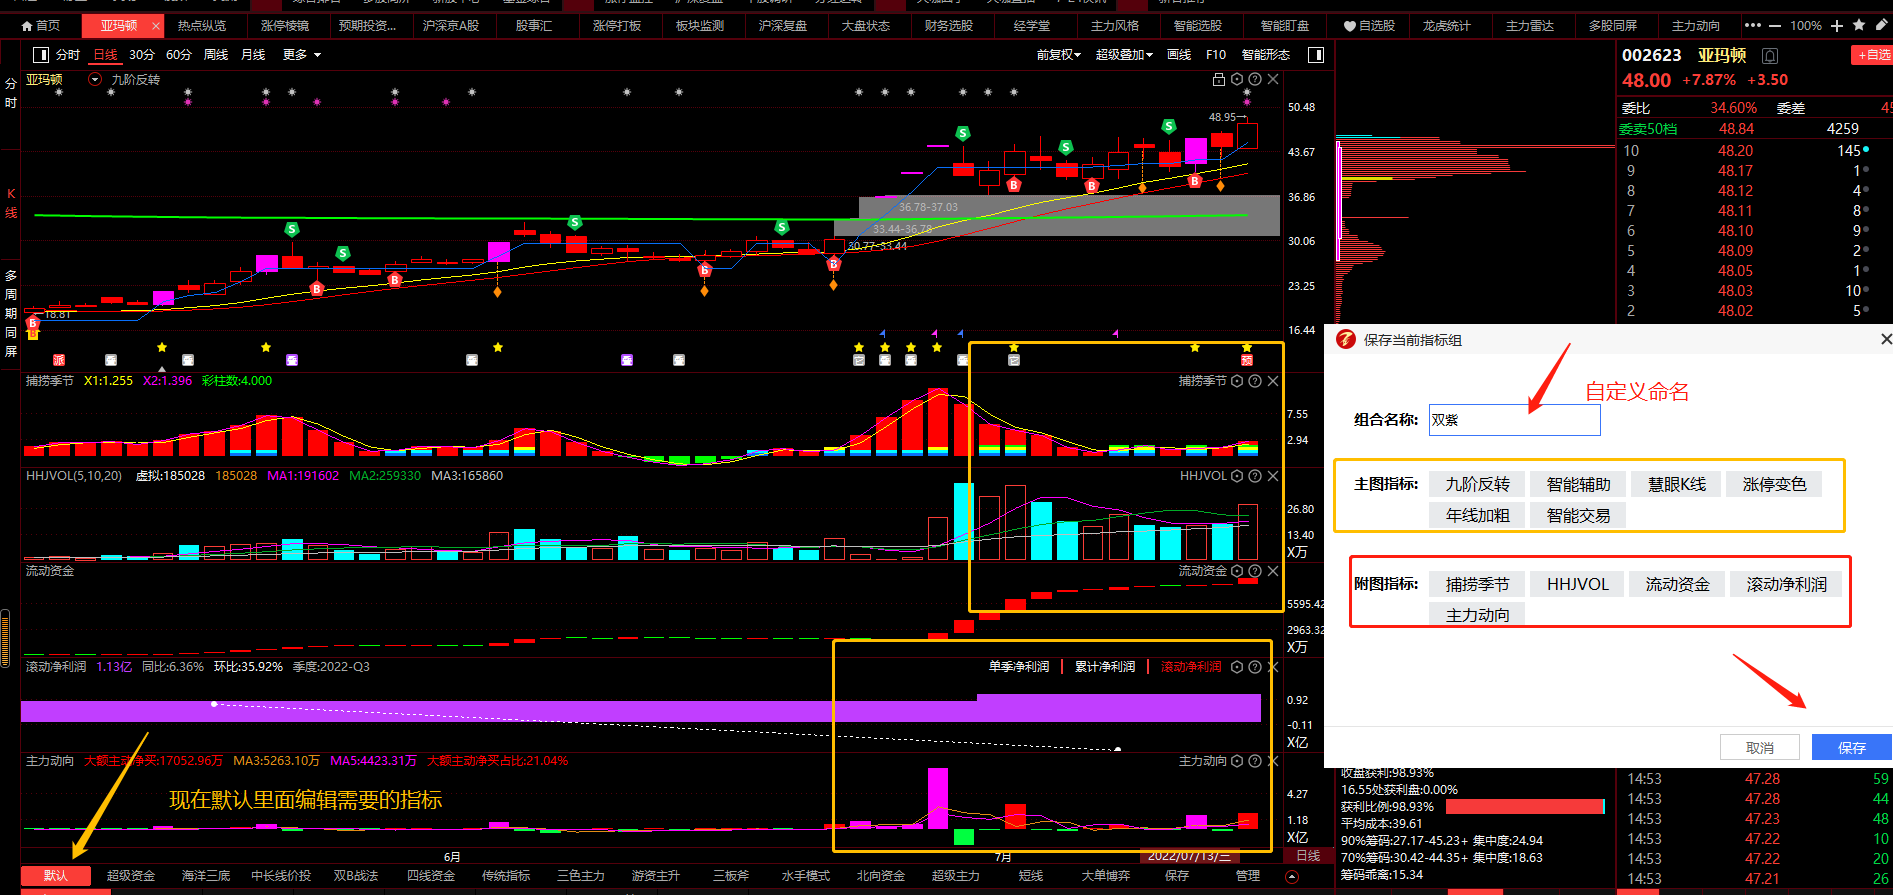Open the 热点纵览 tab
1893x895 pixels.
[x=202, y=25]
